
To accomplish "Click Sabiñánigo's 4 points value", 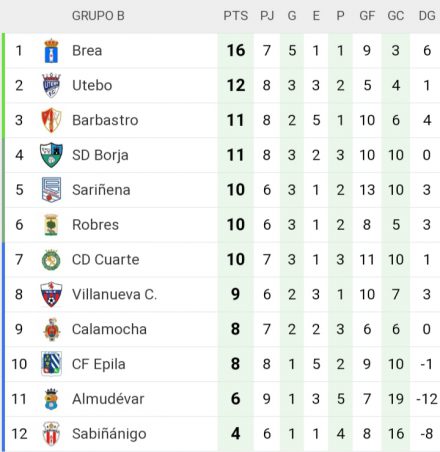I will tap(235, 434).
